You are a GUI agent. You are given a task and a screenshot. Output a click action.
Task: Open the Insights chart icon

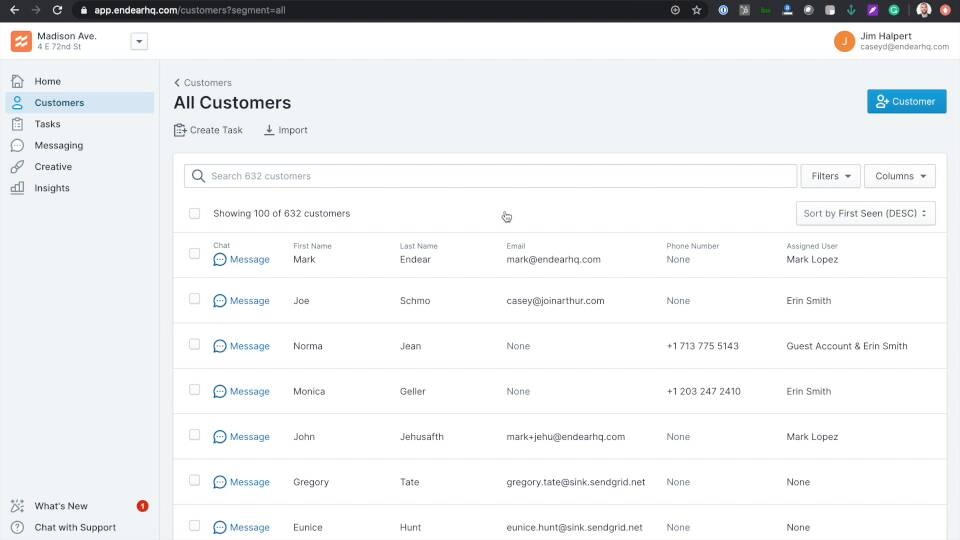click(x=17, y=188)
